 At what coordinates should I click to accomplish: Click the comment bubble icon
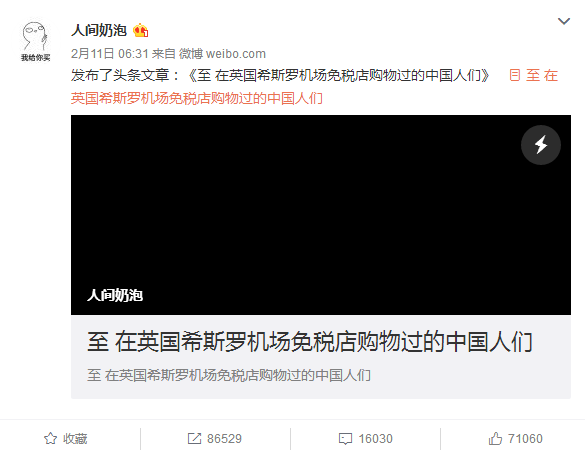345,439
